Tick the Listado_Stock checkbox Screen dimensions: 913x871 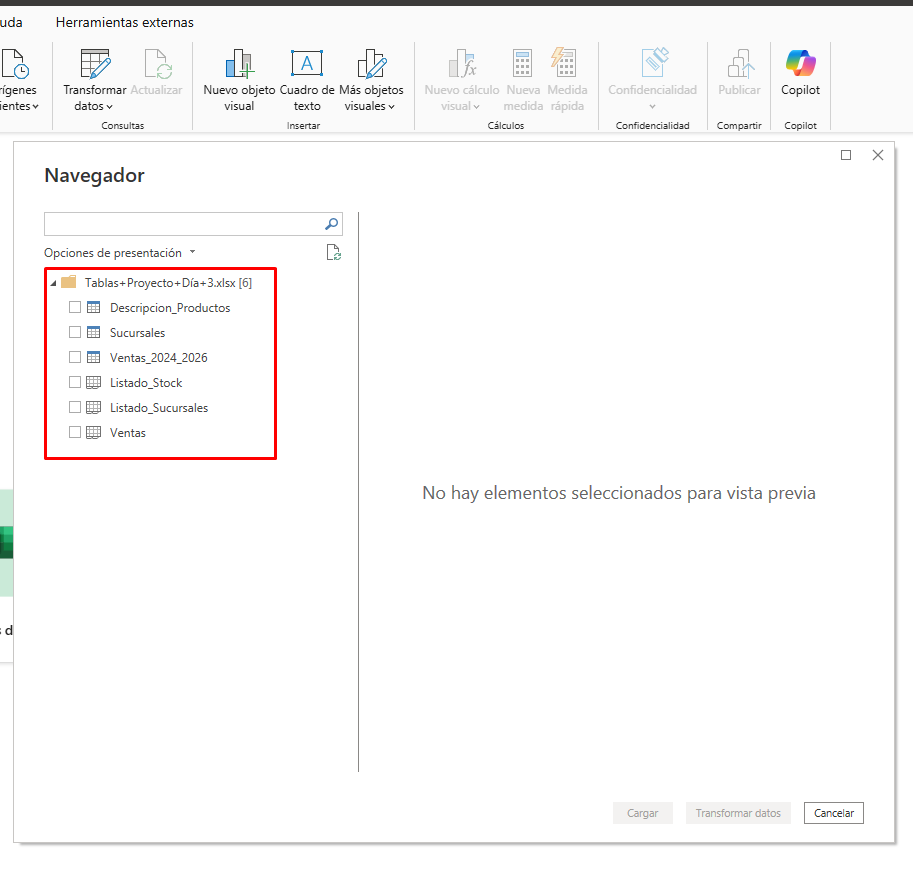[75, 383]
